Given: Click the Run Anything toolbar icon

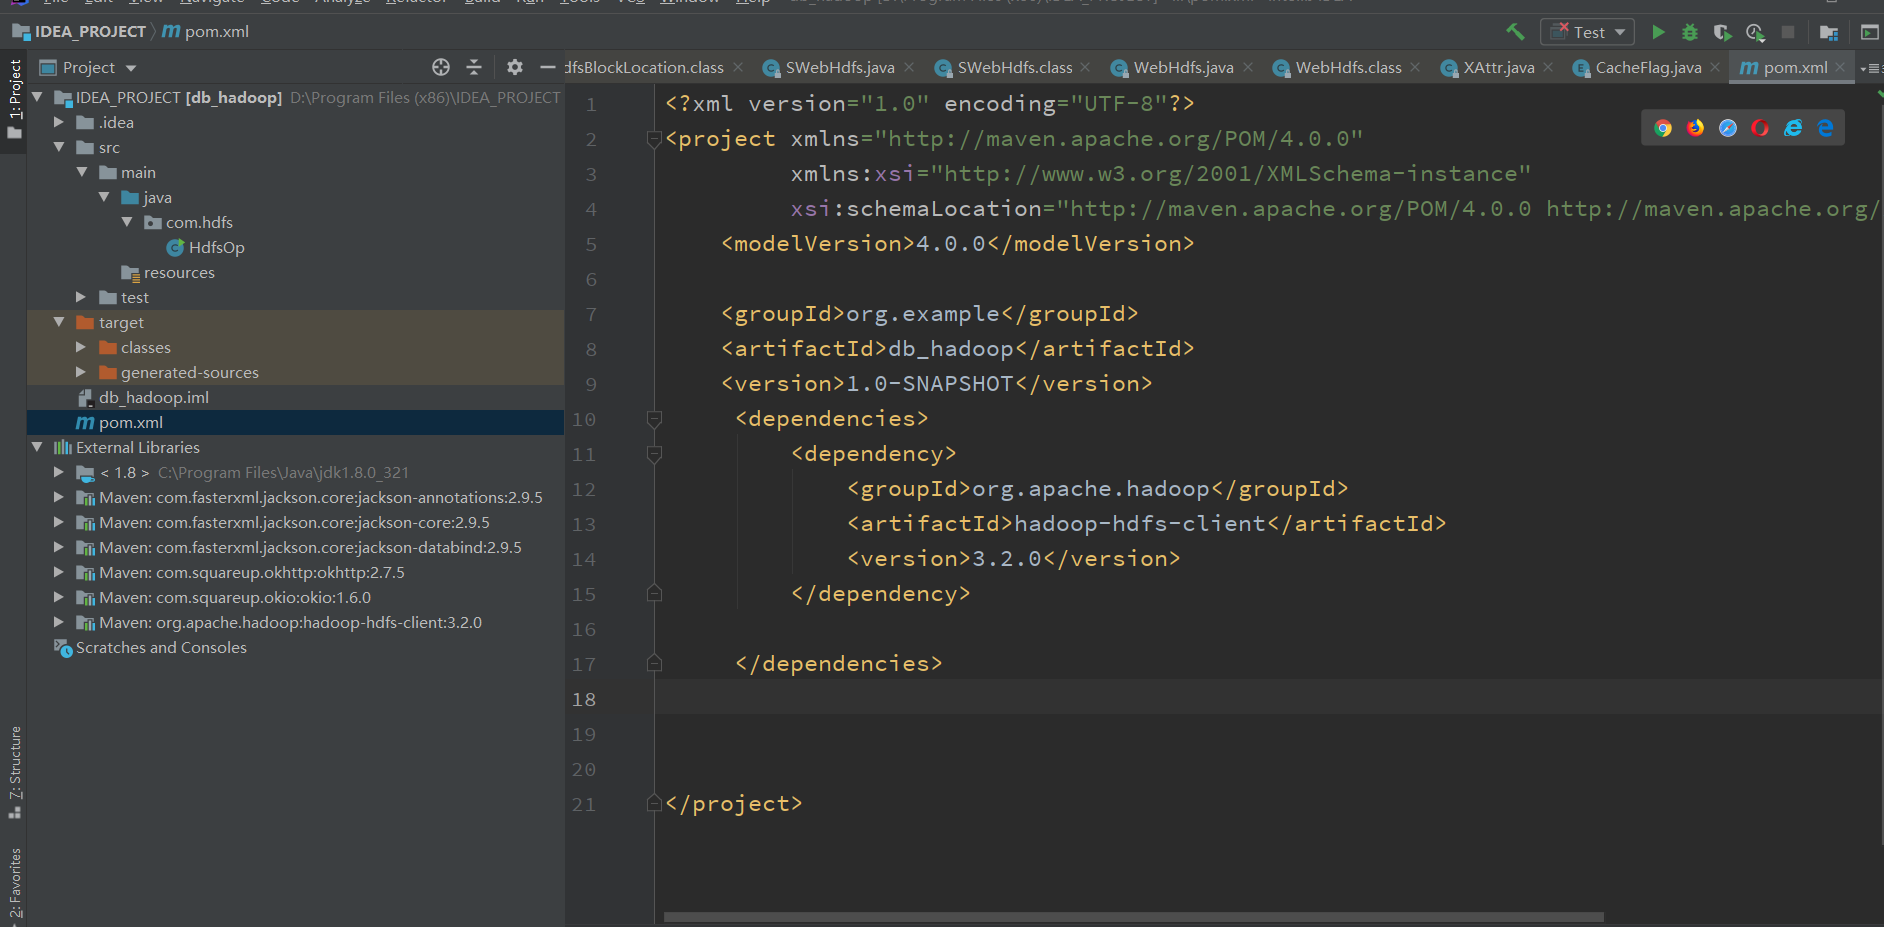Looking at the screenshot, I should point(1869,32).
